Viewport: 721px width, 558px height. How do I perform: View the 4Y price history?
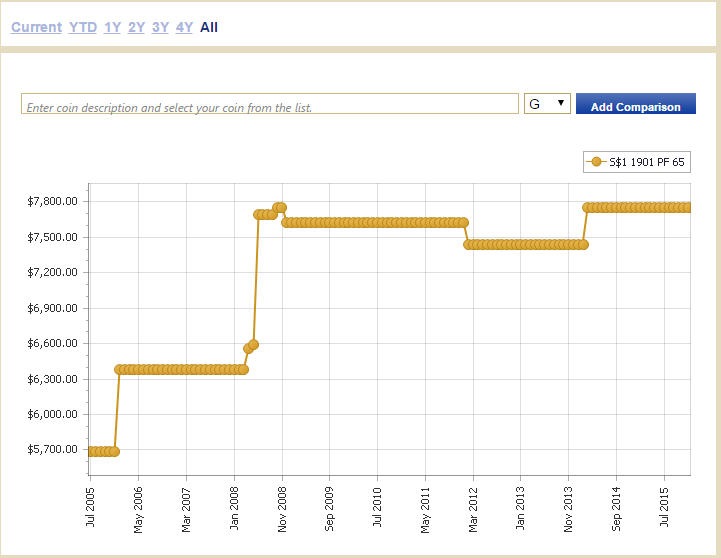point(184,27)
